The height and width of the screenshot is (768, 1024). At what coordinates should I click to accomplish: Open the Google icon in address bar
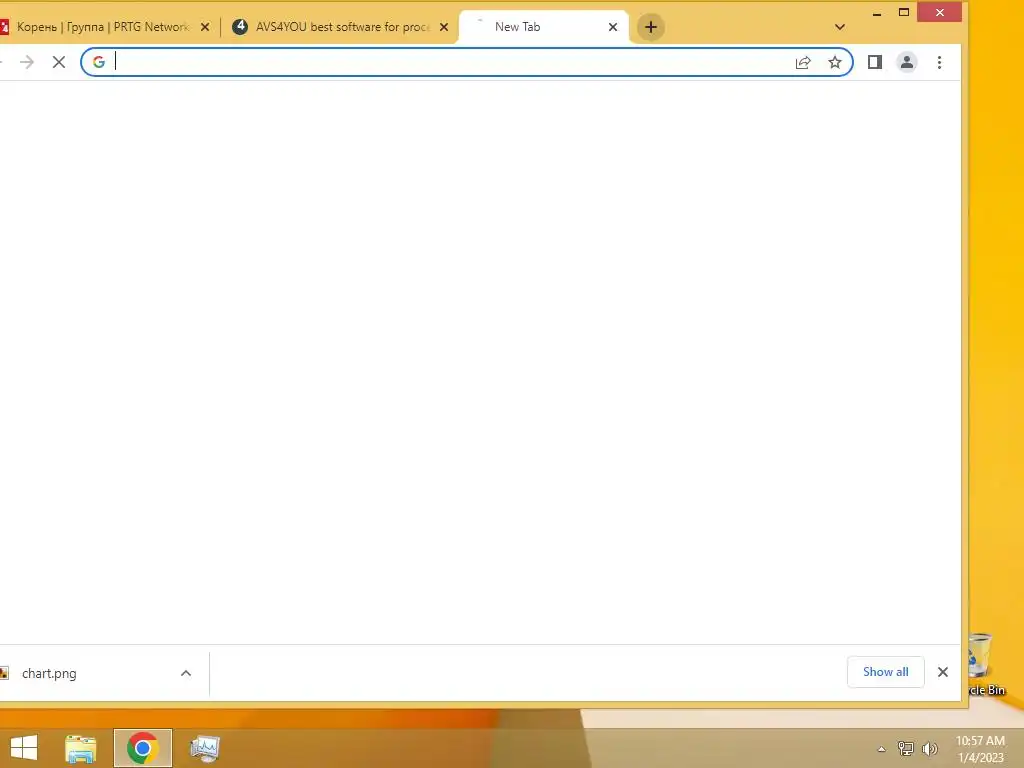tap(99, 62)
